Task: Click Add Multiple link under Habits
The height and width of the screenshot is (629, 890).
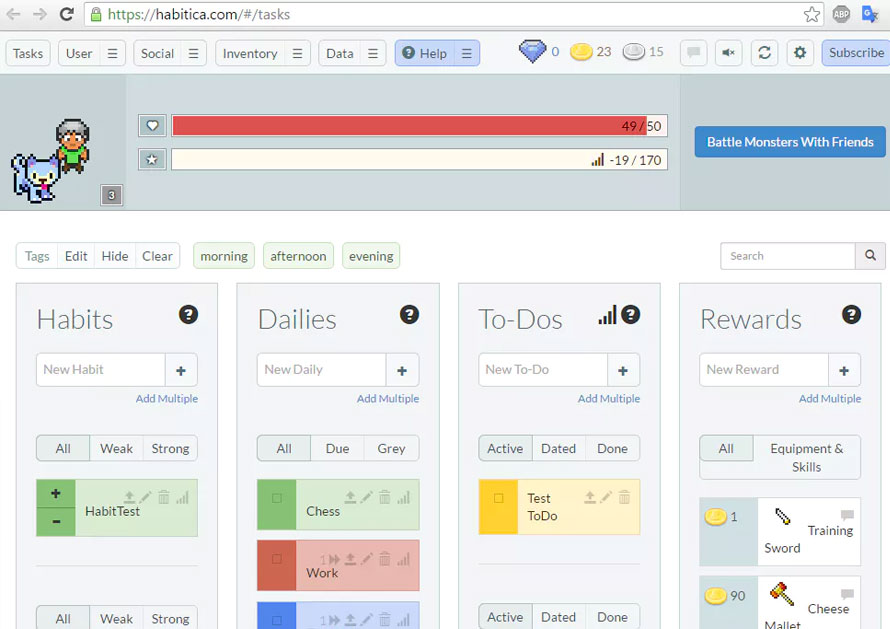Action: [x=167, y=398]
